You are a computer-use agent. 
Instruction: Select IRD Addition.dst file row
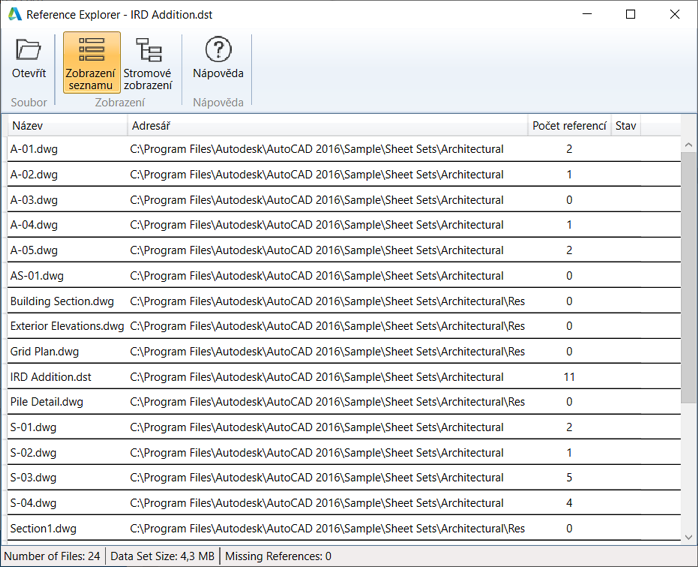[x=51, y=377]
